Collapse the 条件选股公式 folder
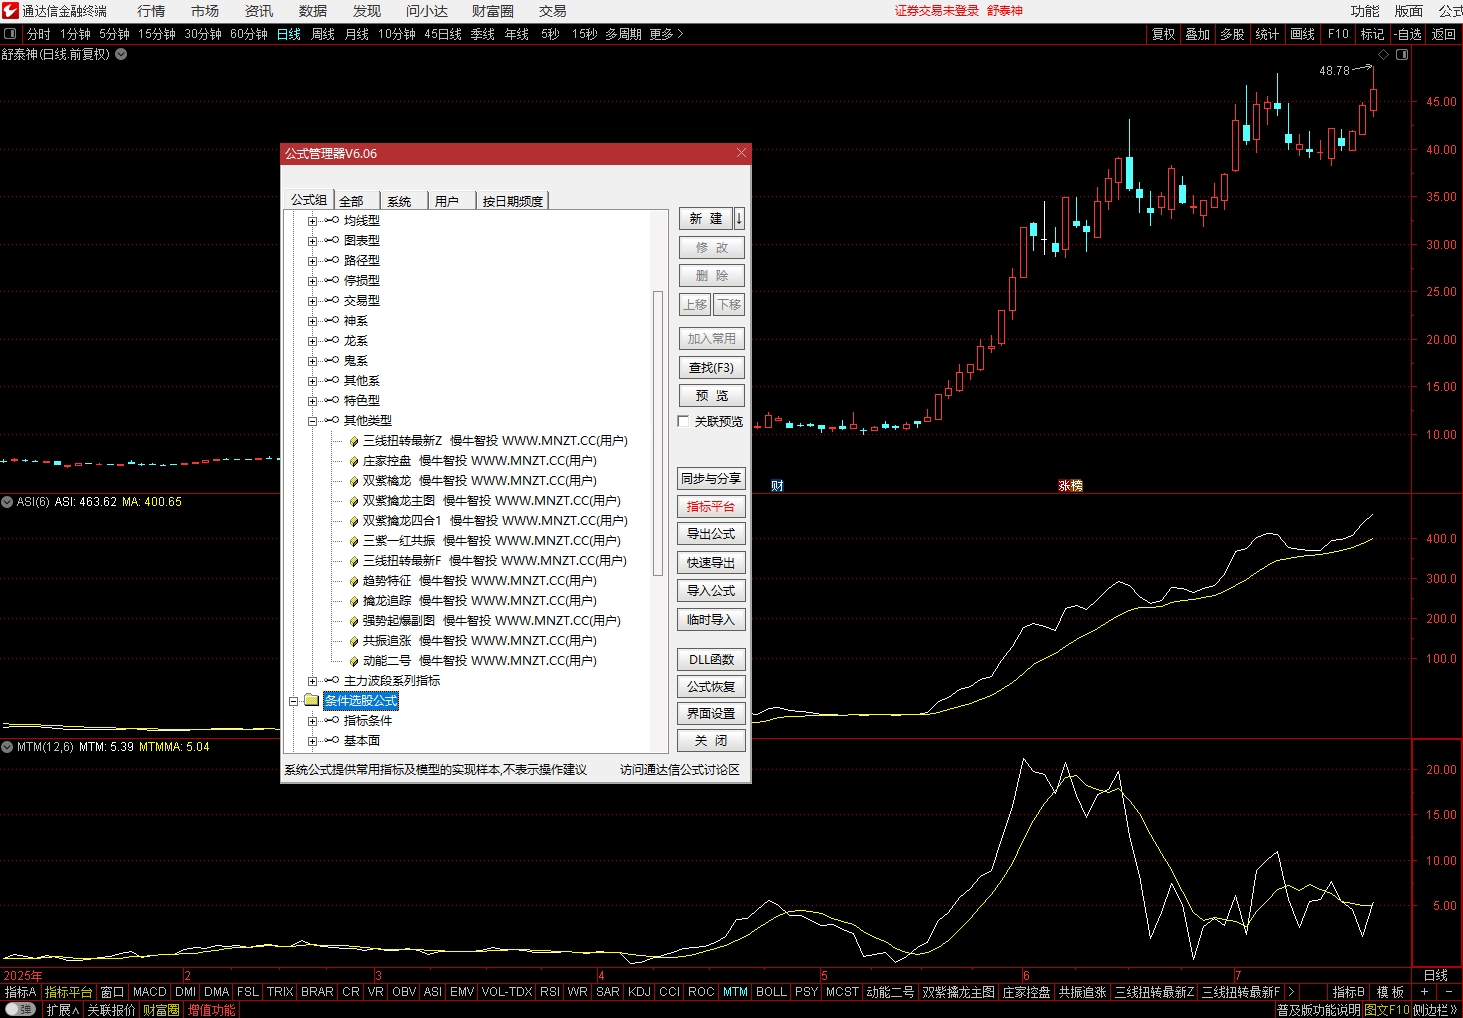1463x1018 pixels. pos(294,701)
